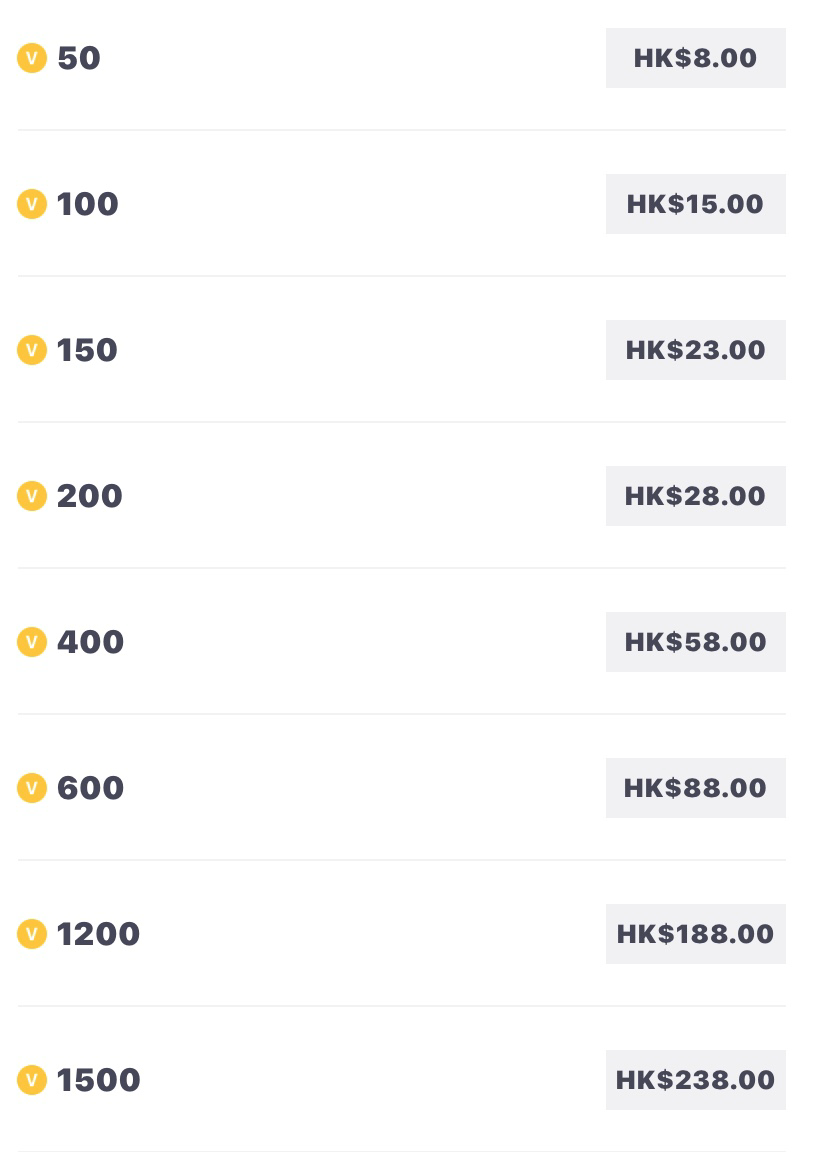The image size is (816, 1152).
Task: Buy 100 coins for HK$15.00
Action: (696, 204)
